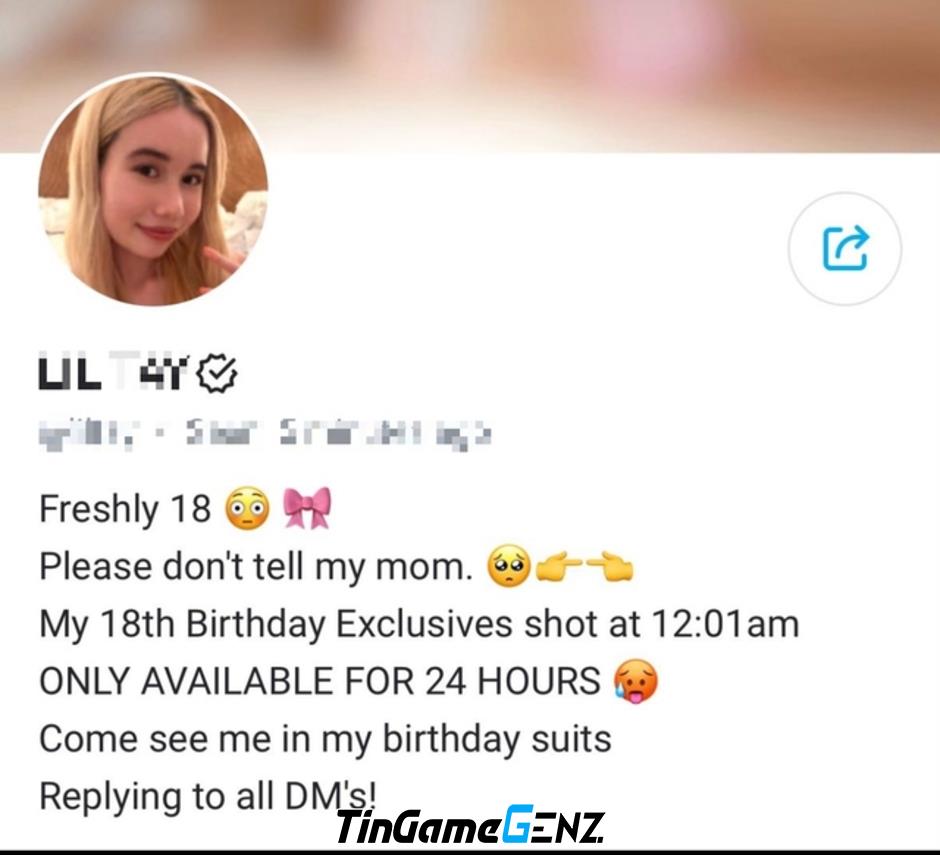Click the TinGameGenZ watermark logo

pyautogui.click(x=471, y=826)
